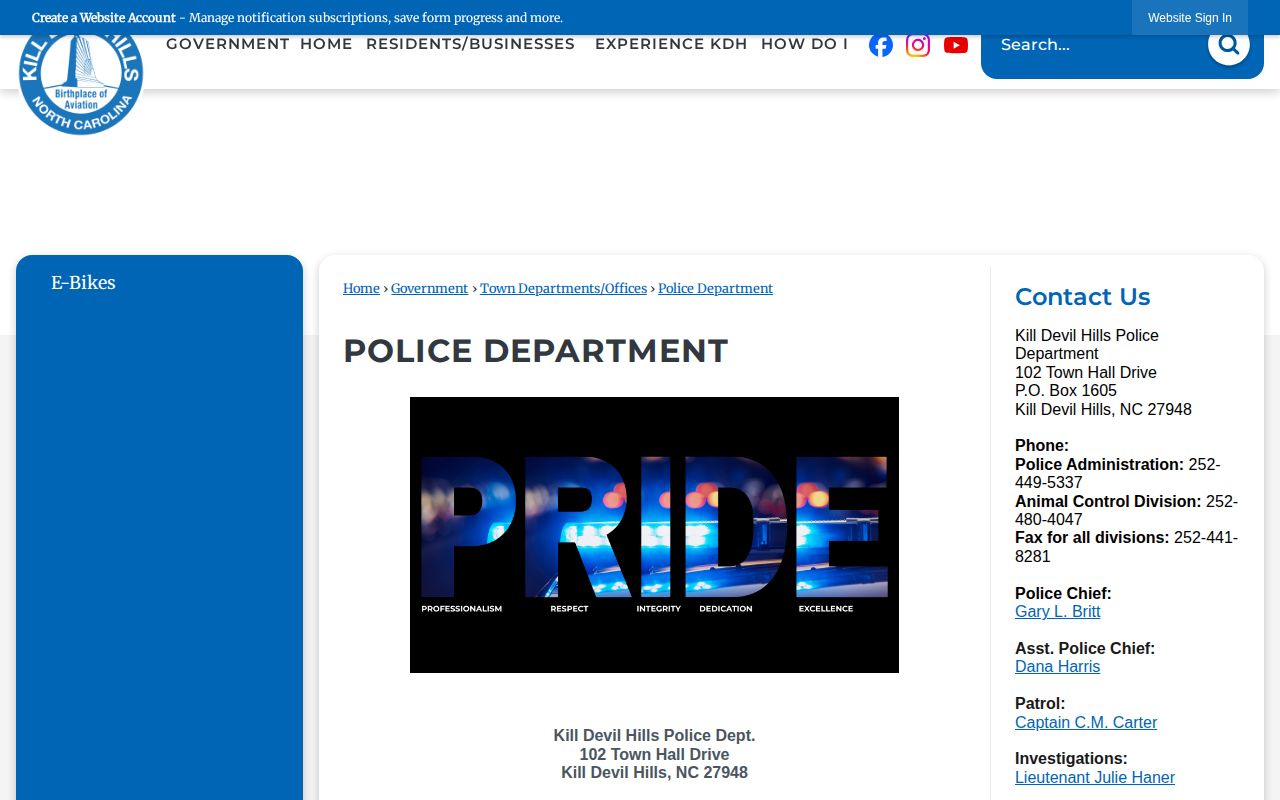Viewport: 1280px width, 800px height.
Task: Click the search magnifier button
Action: click(x=1228, y=44)
